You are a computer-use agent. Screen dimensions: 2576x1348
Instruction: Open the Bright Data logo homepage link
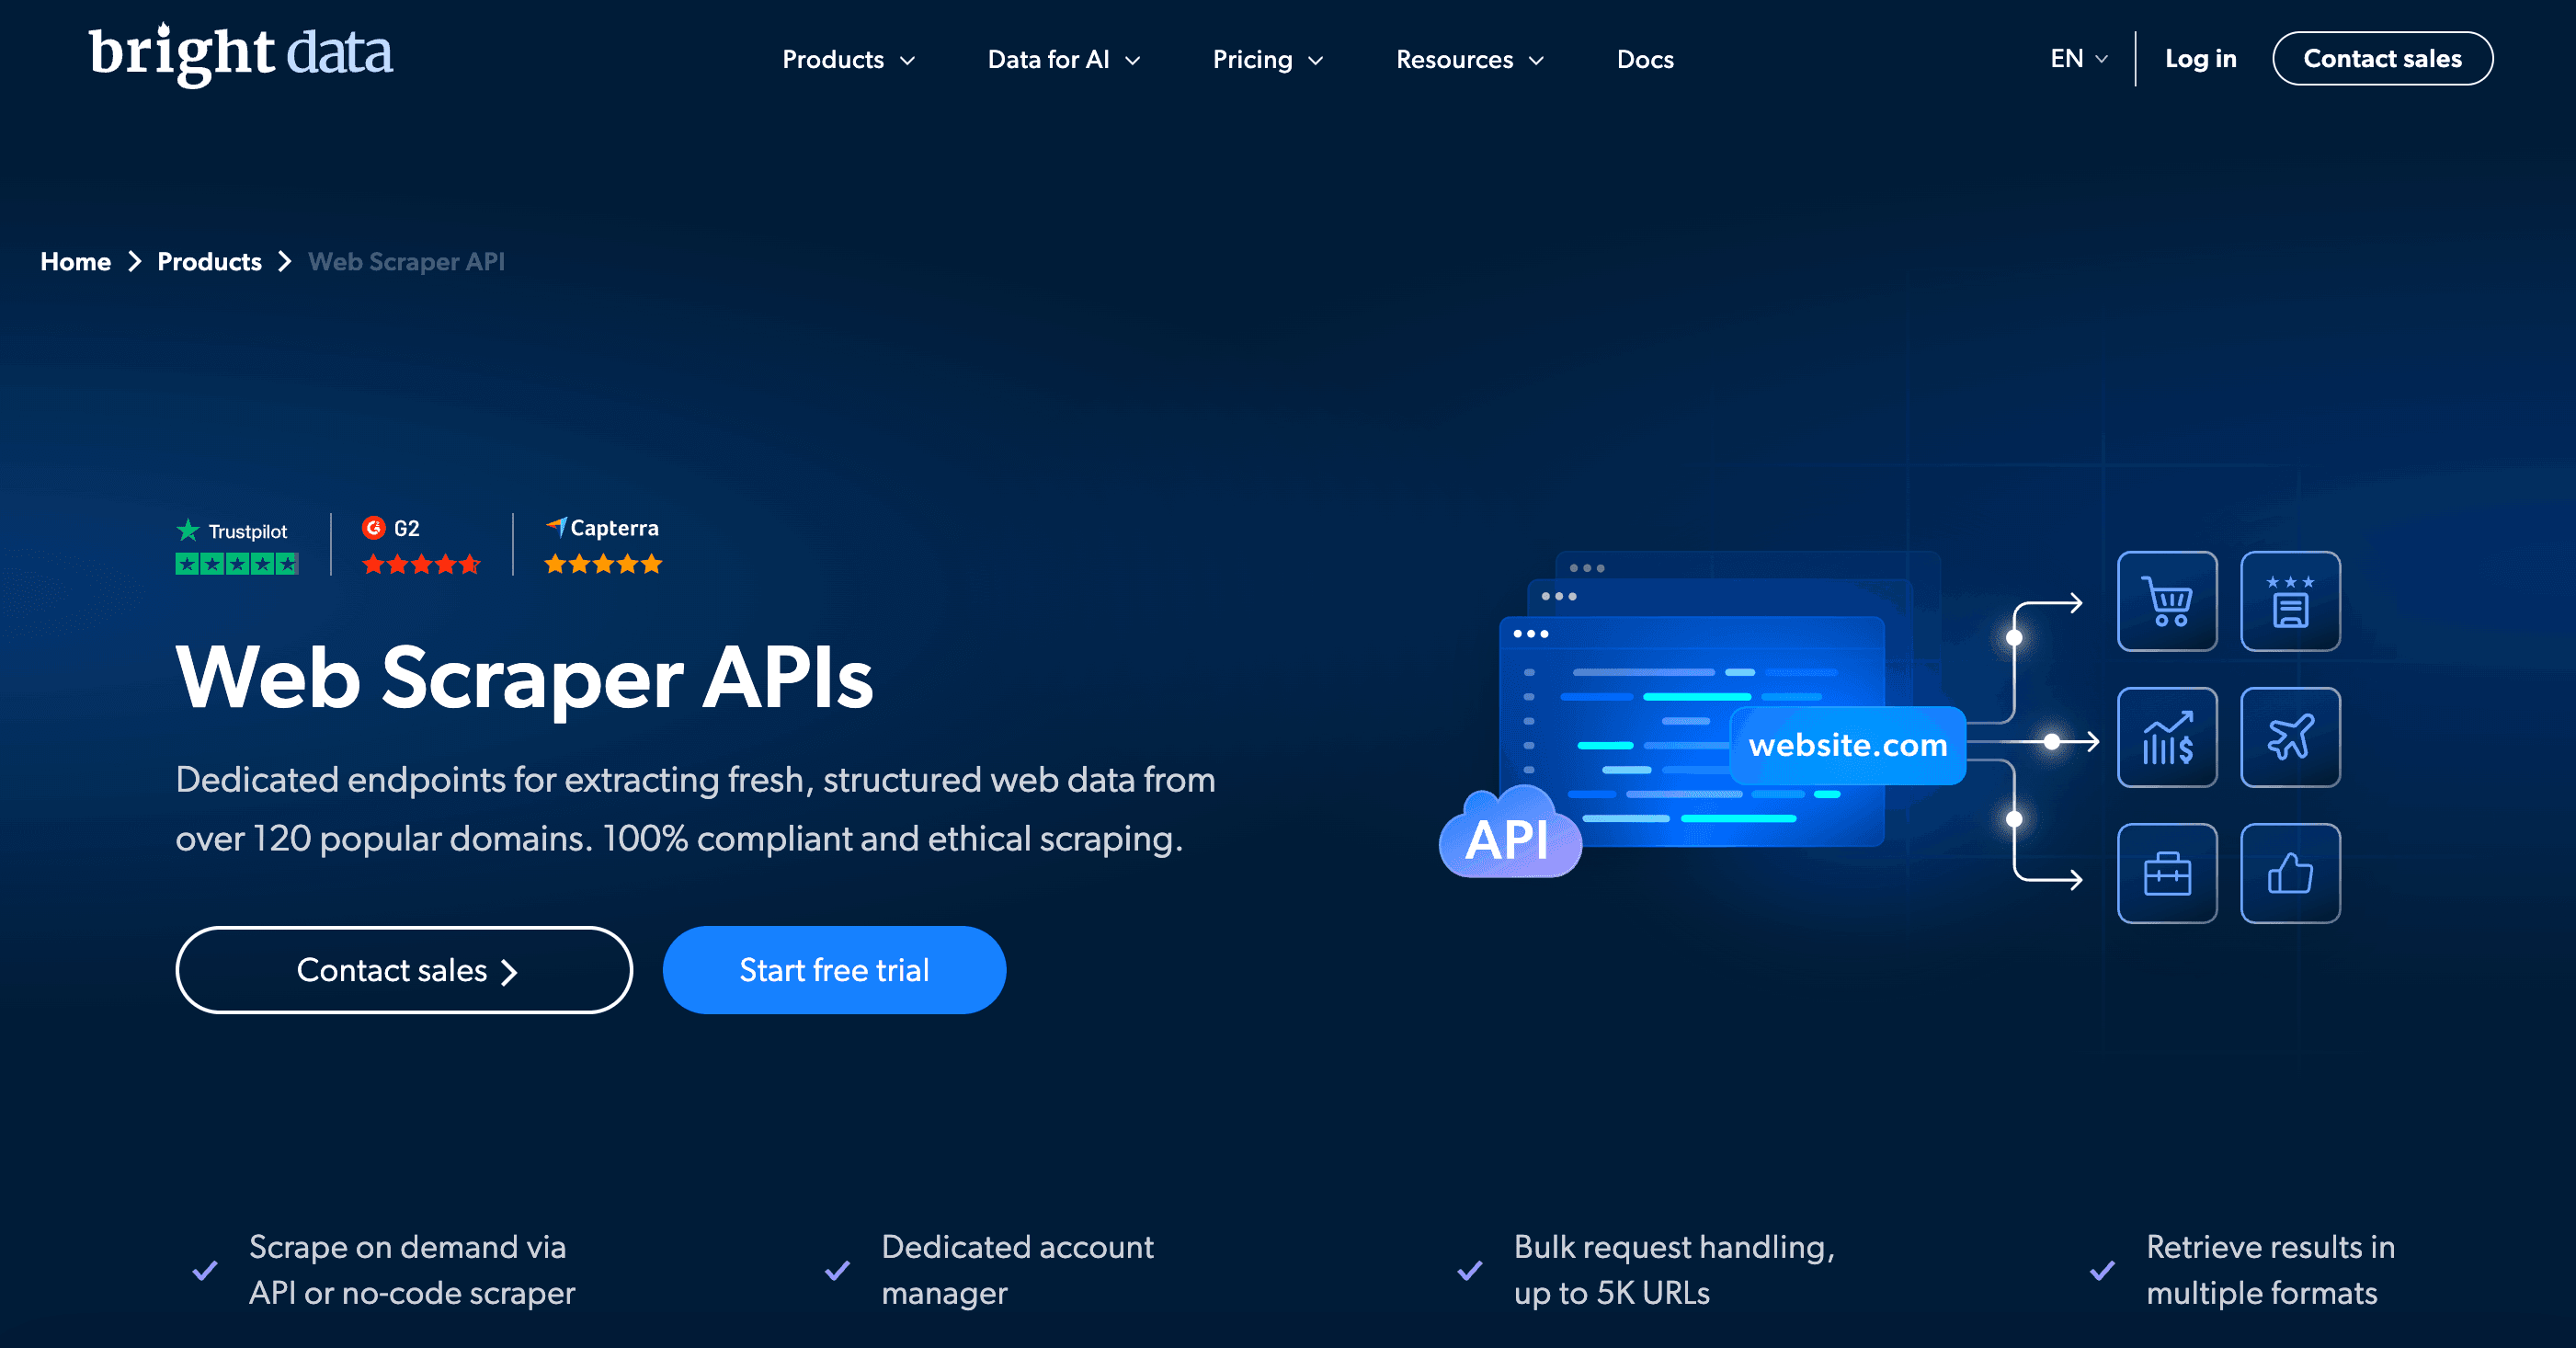[240, 54]
